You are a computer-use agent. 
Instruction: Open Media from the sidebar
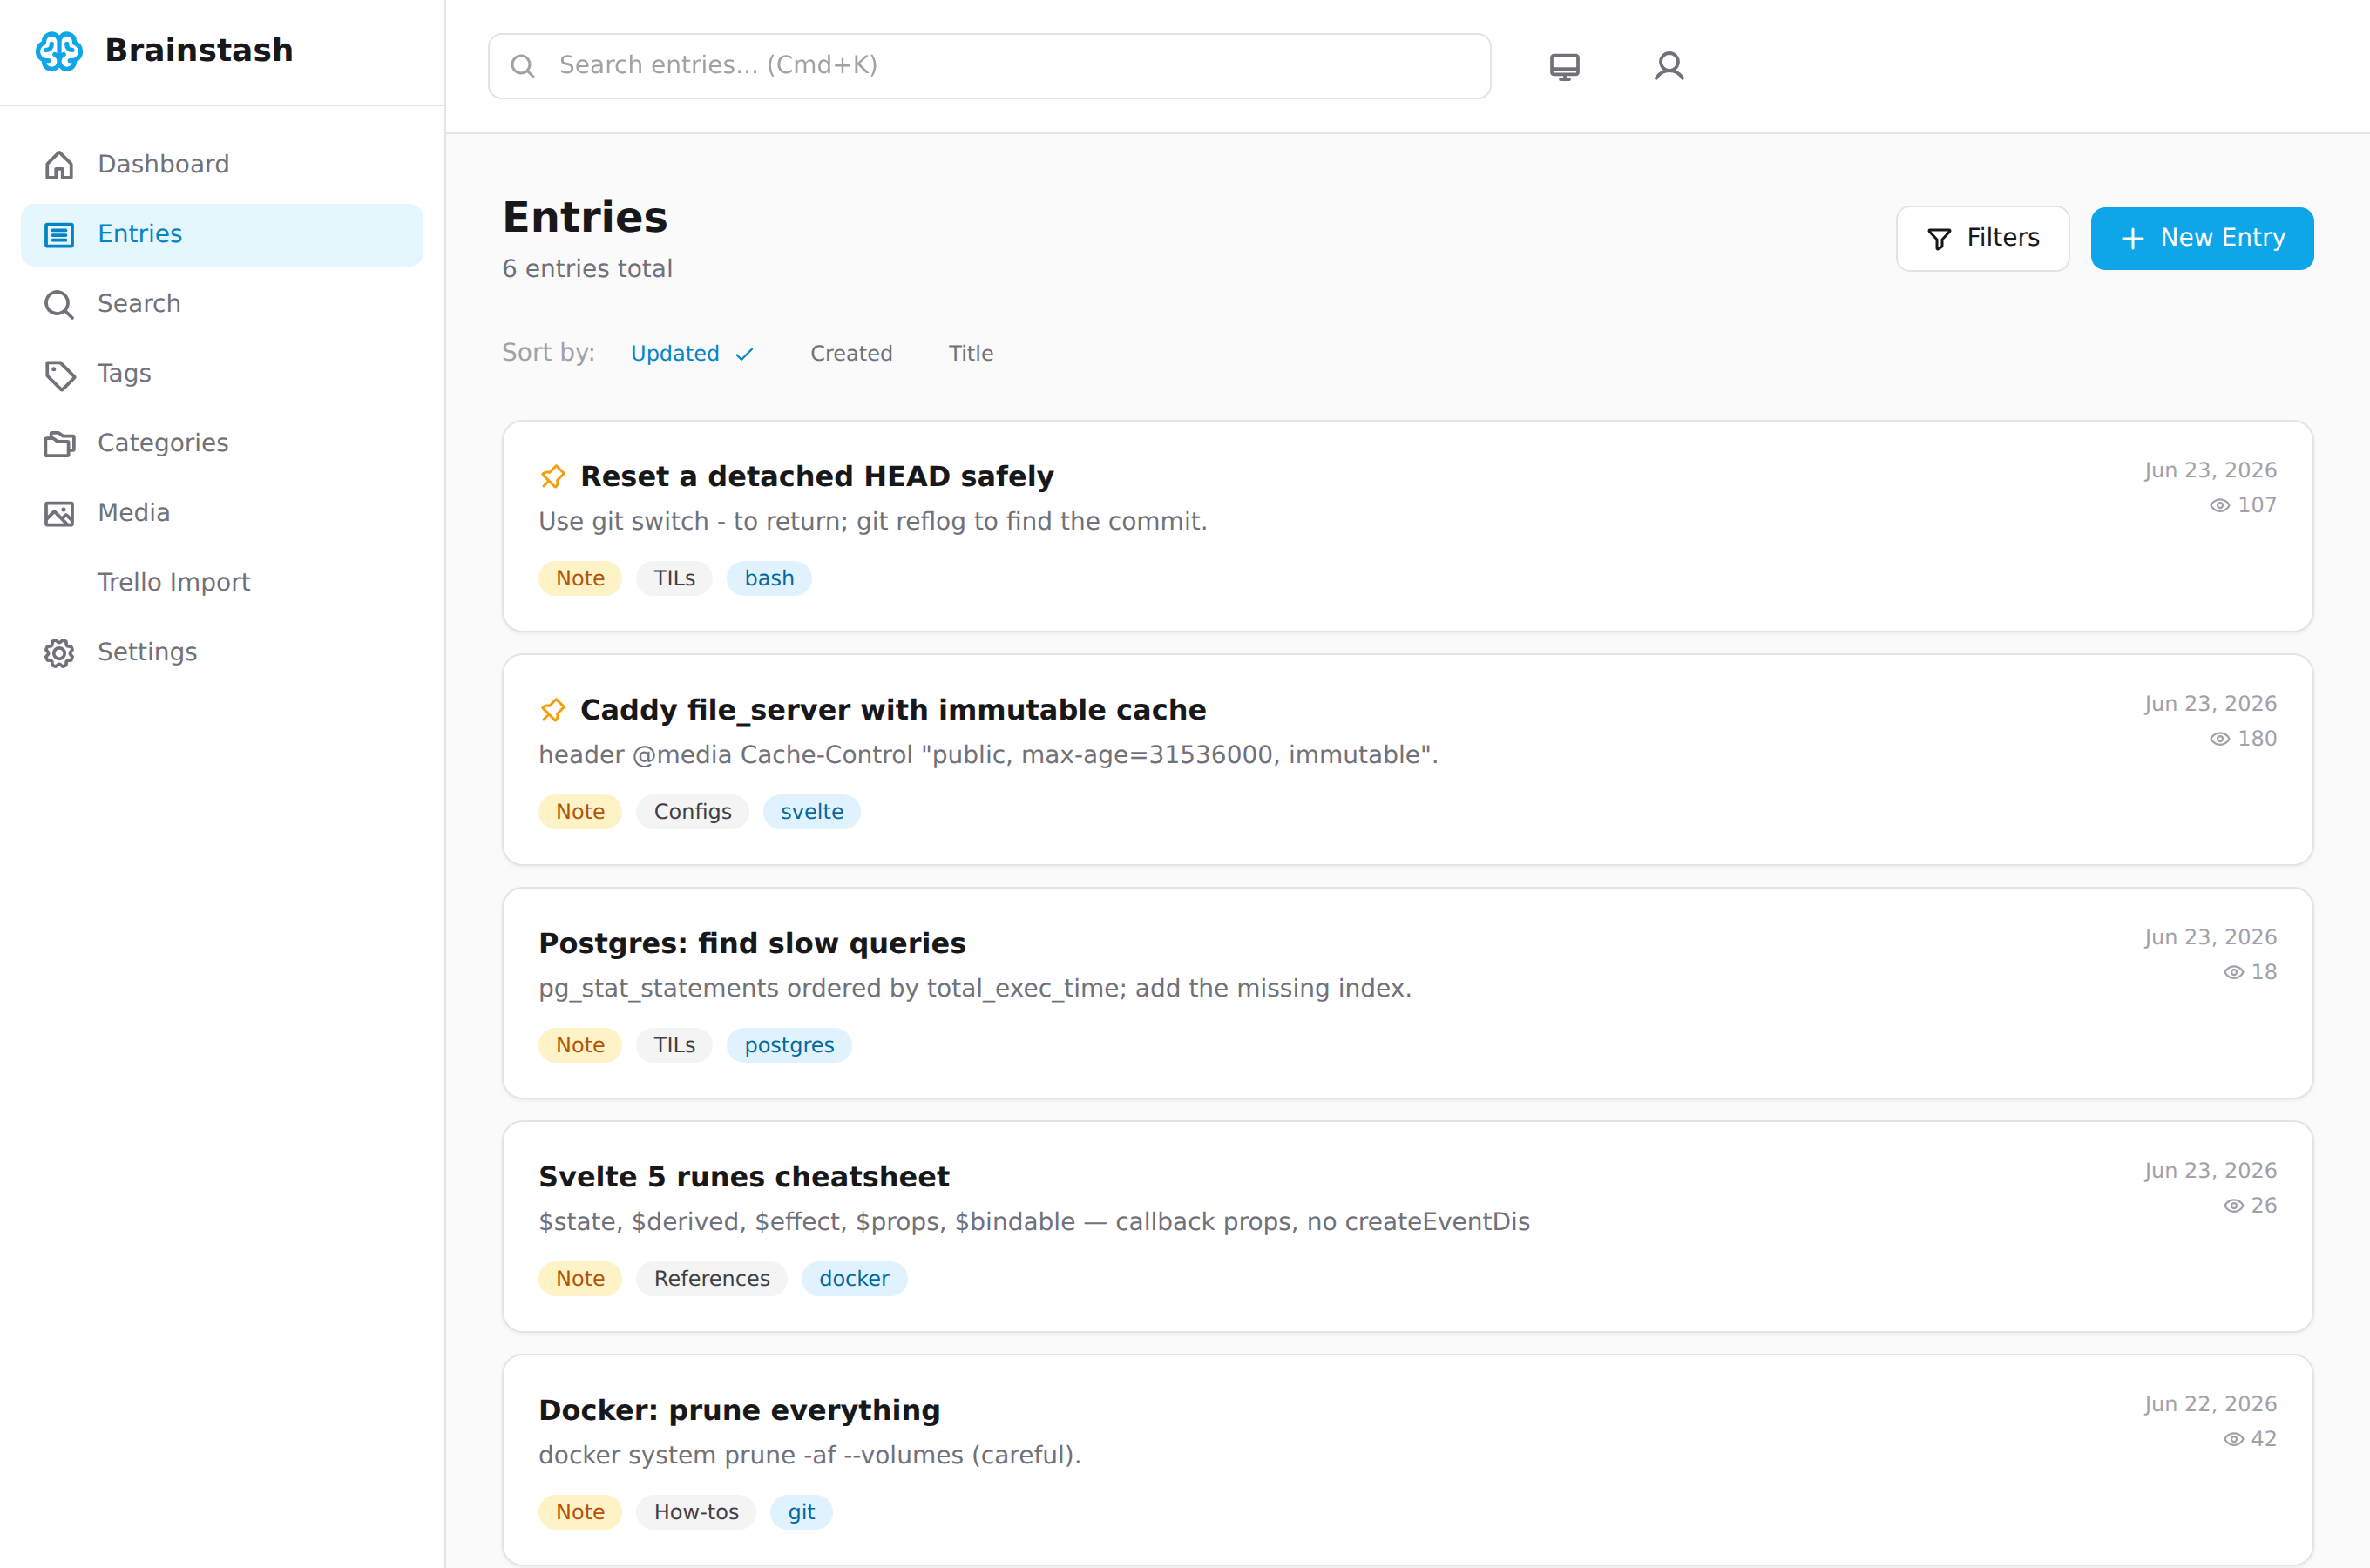pos(222,513)
